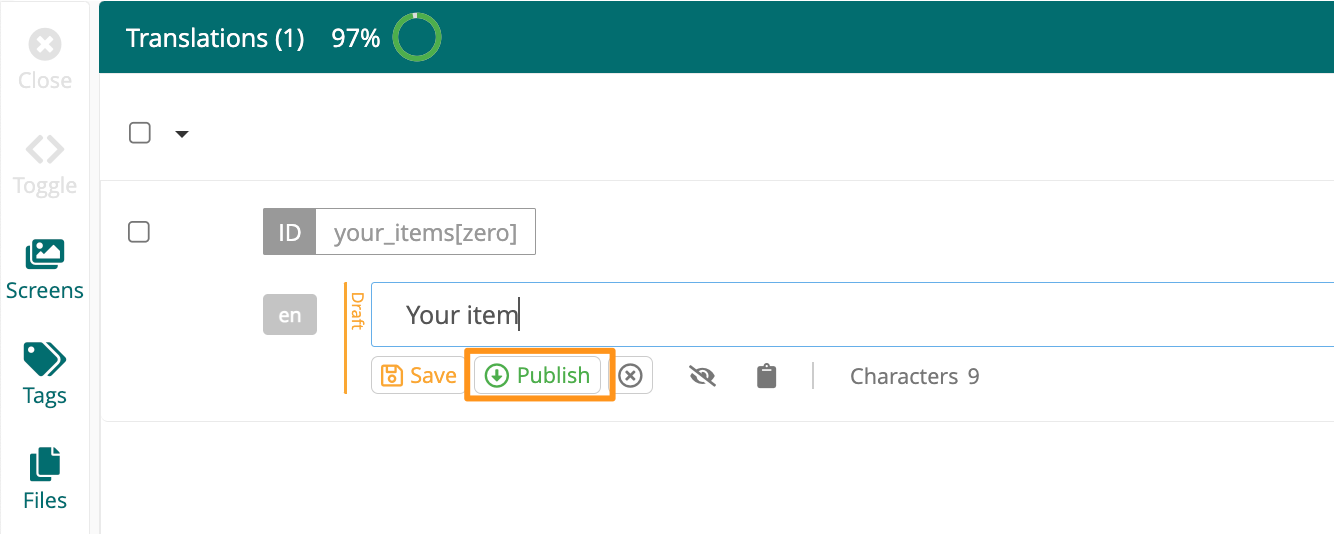This screenshot has height=534, width=1334.
Task: Click the Translations (1) header title
Action: point(215,39)
